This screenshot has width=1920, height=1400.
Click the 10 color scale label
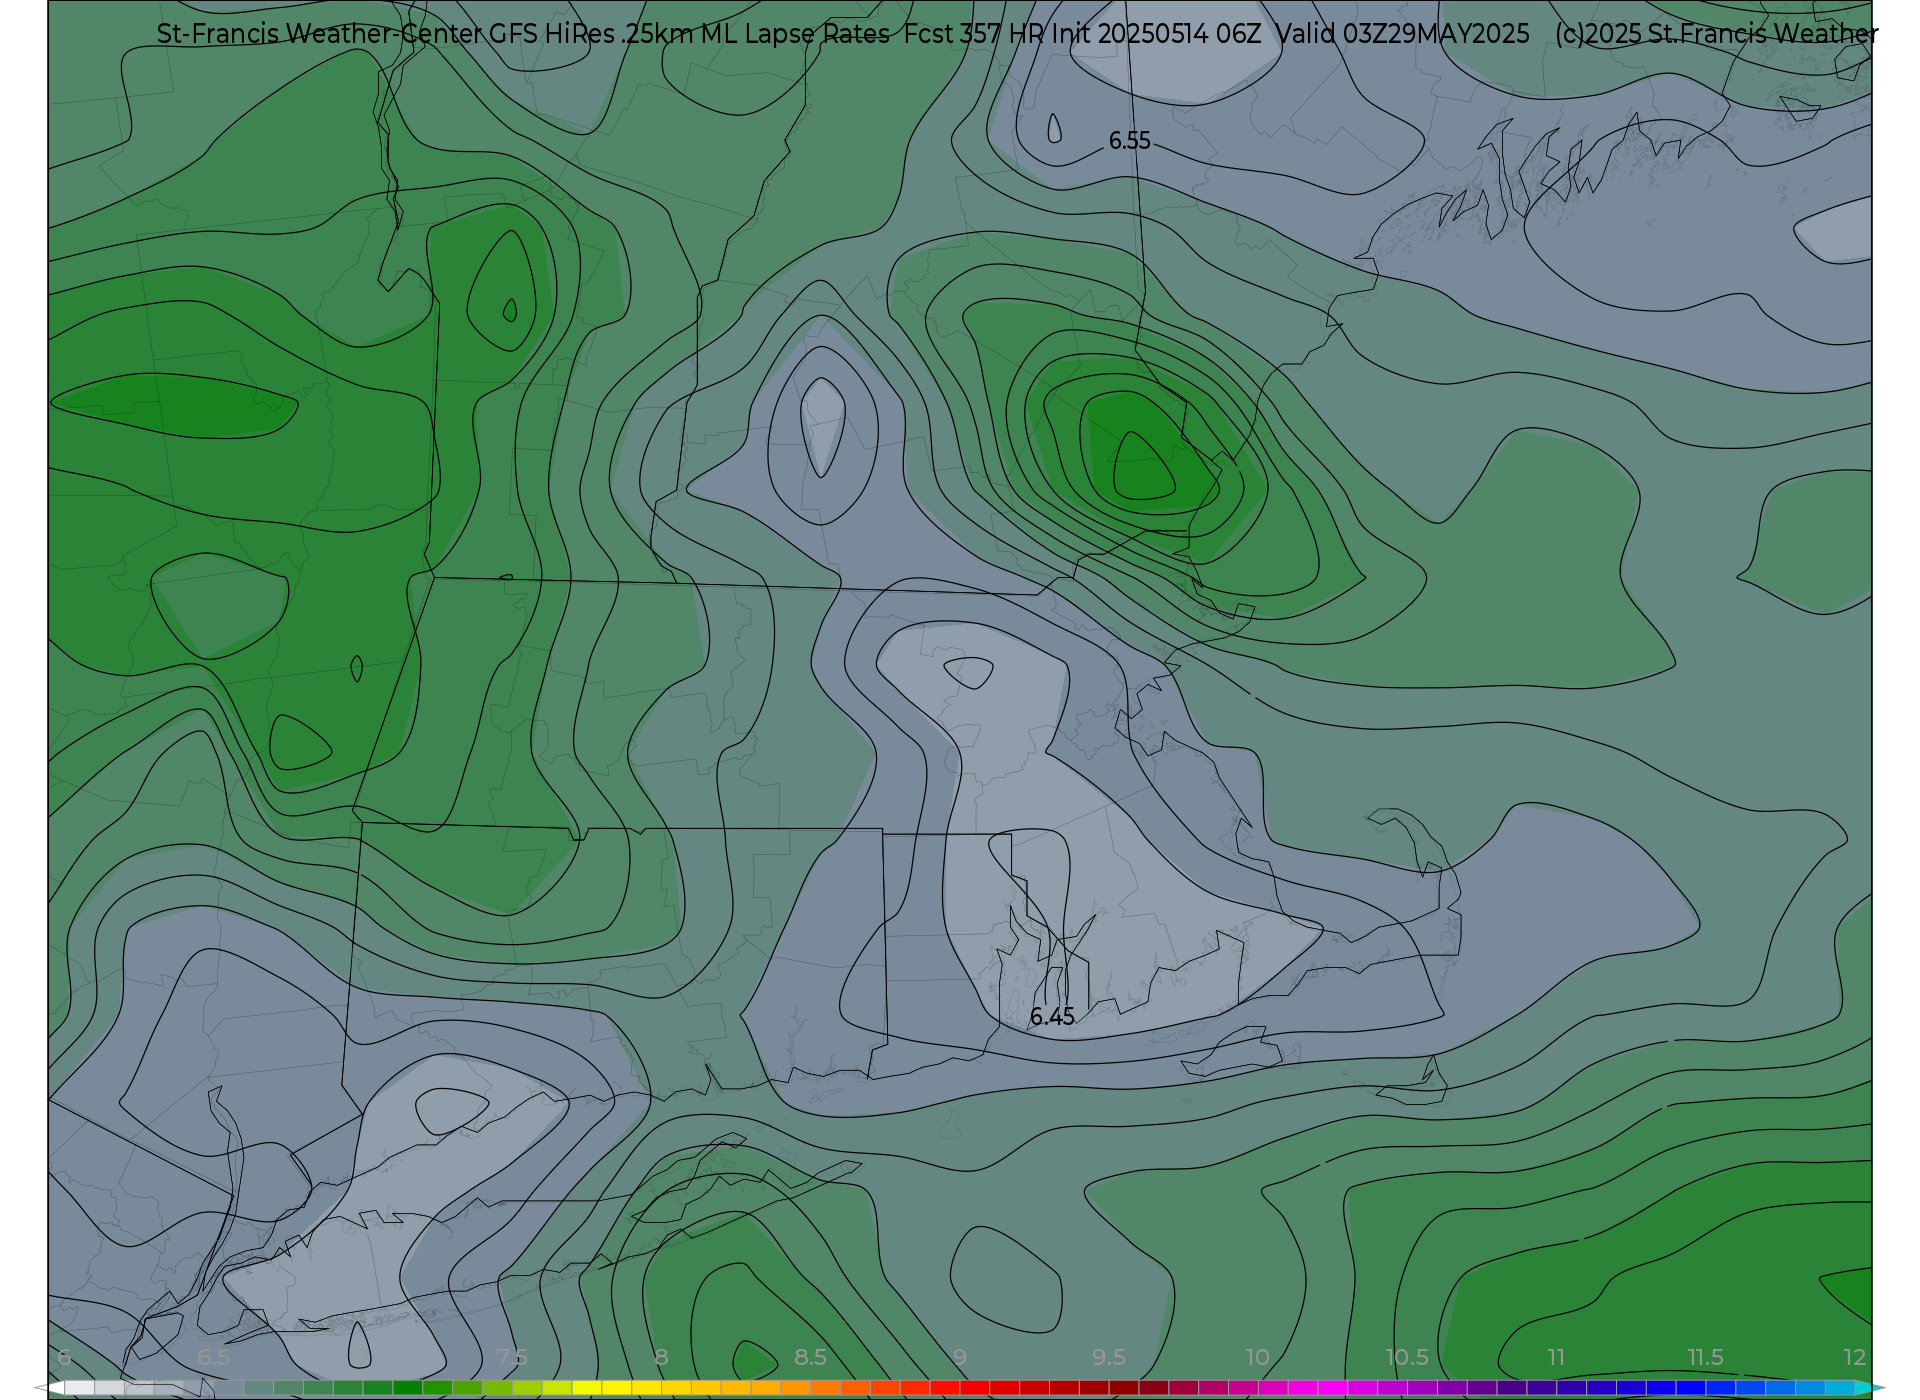1257,1357
